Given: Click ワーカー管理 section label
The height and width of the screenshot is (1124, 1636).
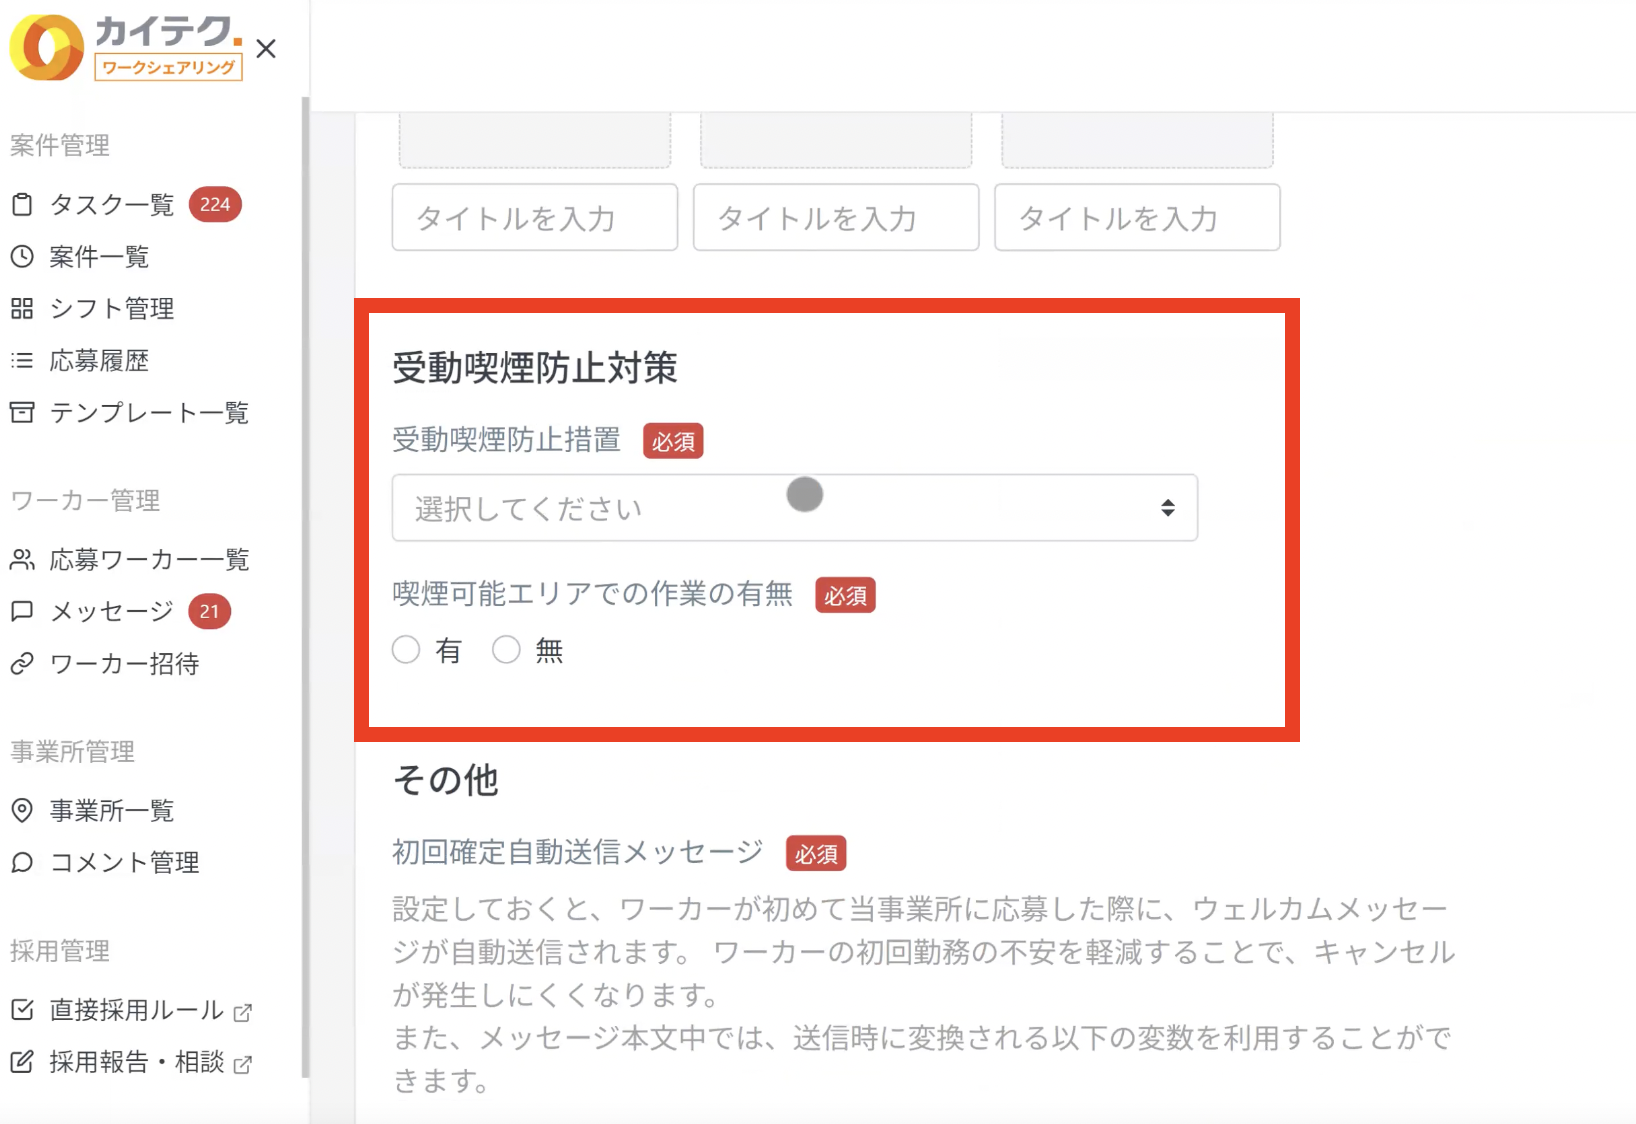Looking at the screenshot, I should coord(85,500).
